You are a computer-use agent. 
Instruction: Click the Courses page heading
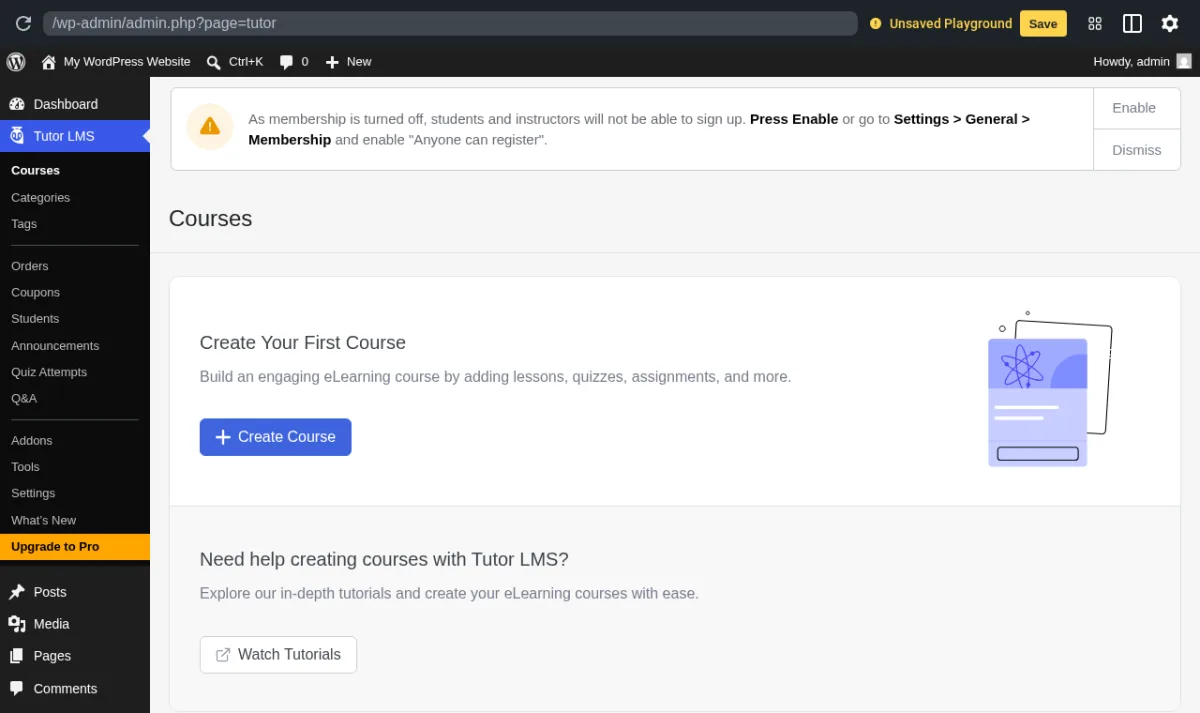click(210, 219)
